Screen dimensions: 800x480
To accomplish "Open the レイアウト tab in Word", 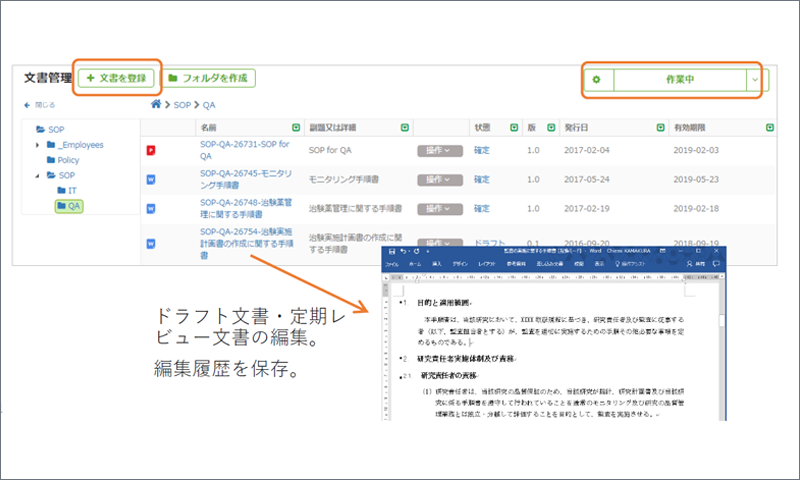I will pyautogui.click(x=487, y=264).
